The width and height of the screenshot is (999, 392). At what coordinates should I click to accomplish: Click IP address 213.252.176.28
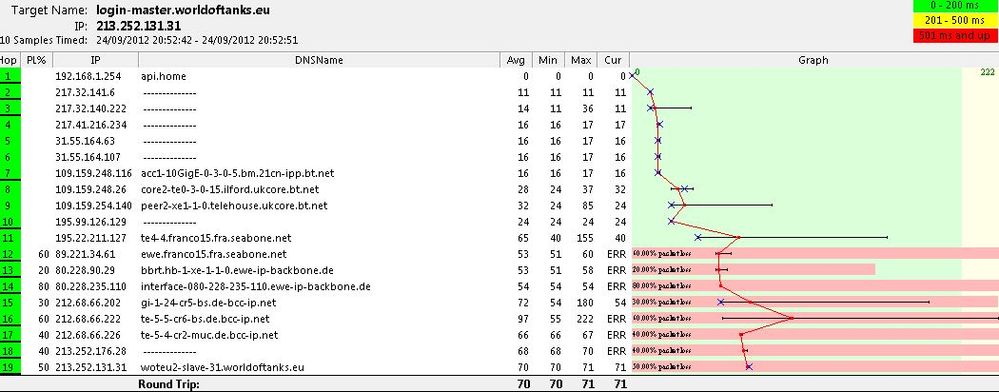click(90, 351)
